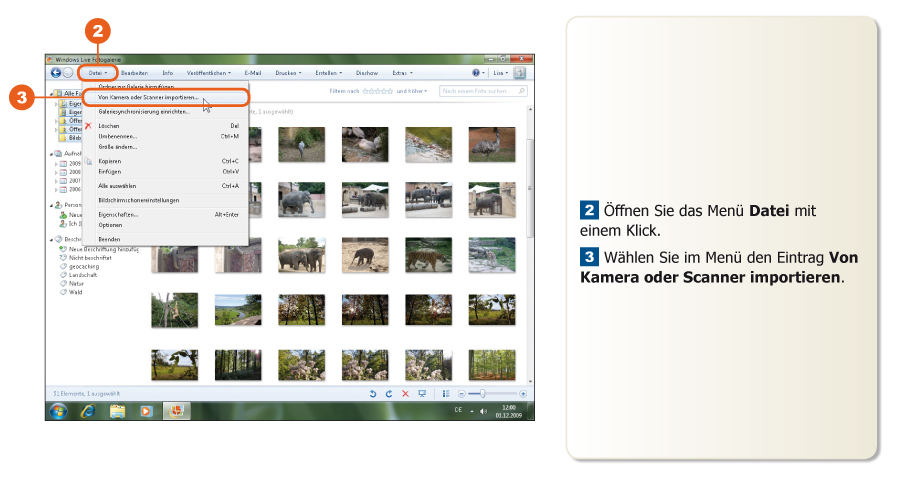This screenshot has height=480, width=900.
Task: Adjust the thumbnail size zoom slider
Action: coord(482,394)
